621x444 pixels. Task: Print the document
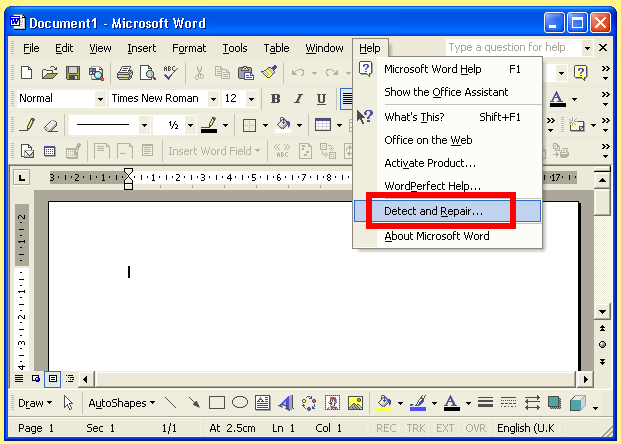[x=125, y=73]
